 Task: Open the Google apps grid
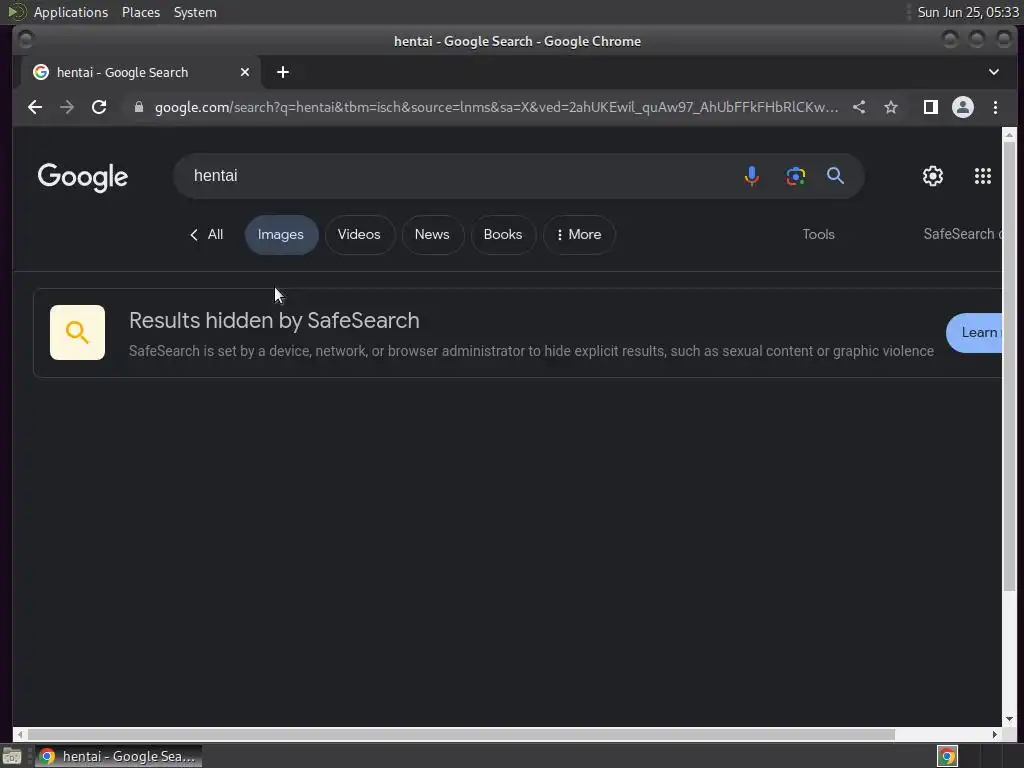(983, 176)
